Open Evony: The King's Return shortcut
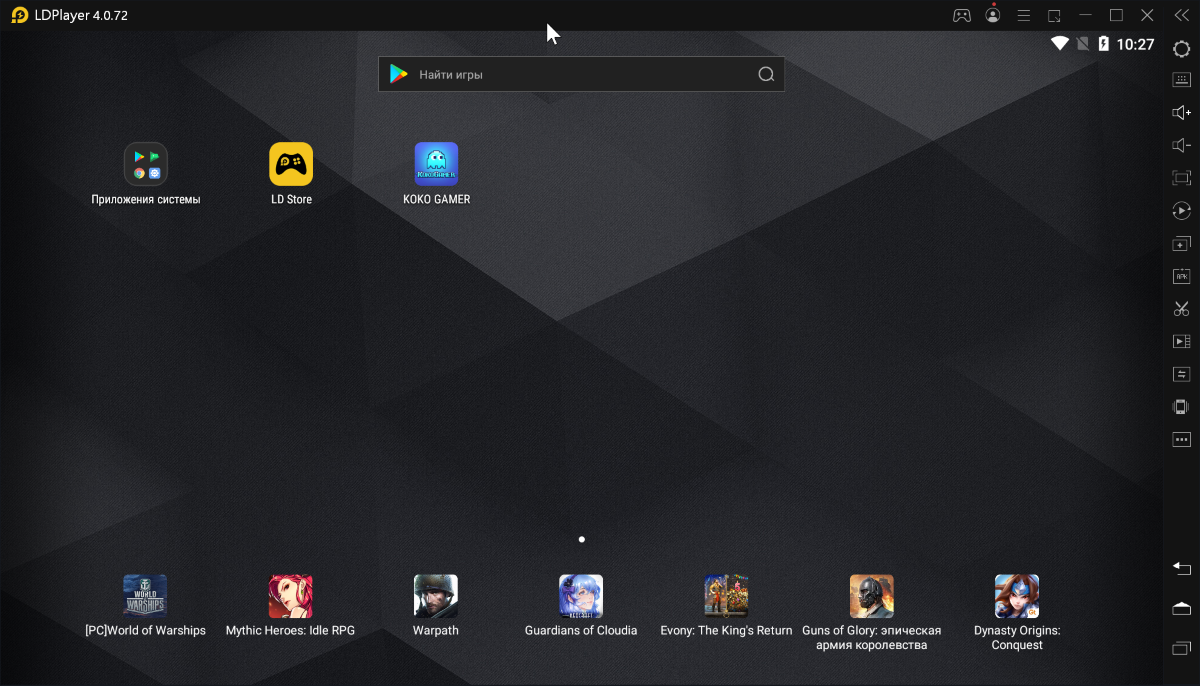The image size is (1200, 686). coord(726,606)
